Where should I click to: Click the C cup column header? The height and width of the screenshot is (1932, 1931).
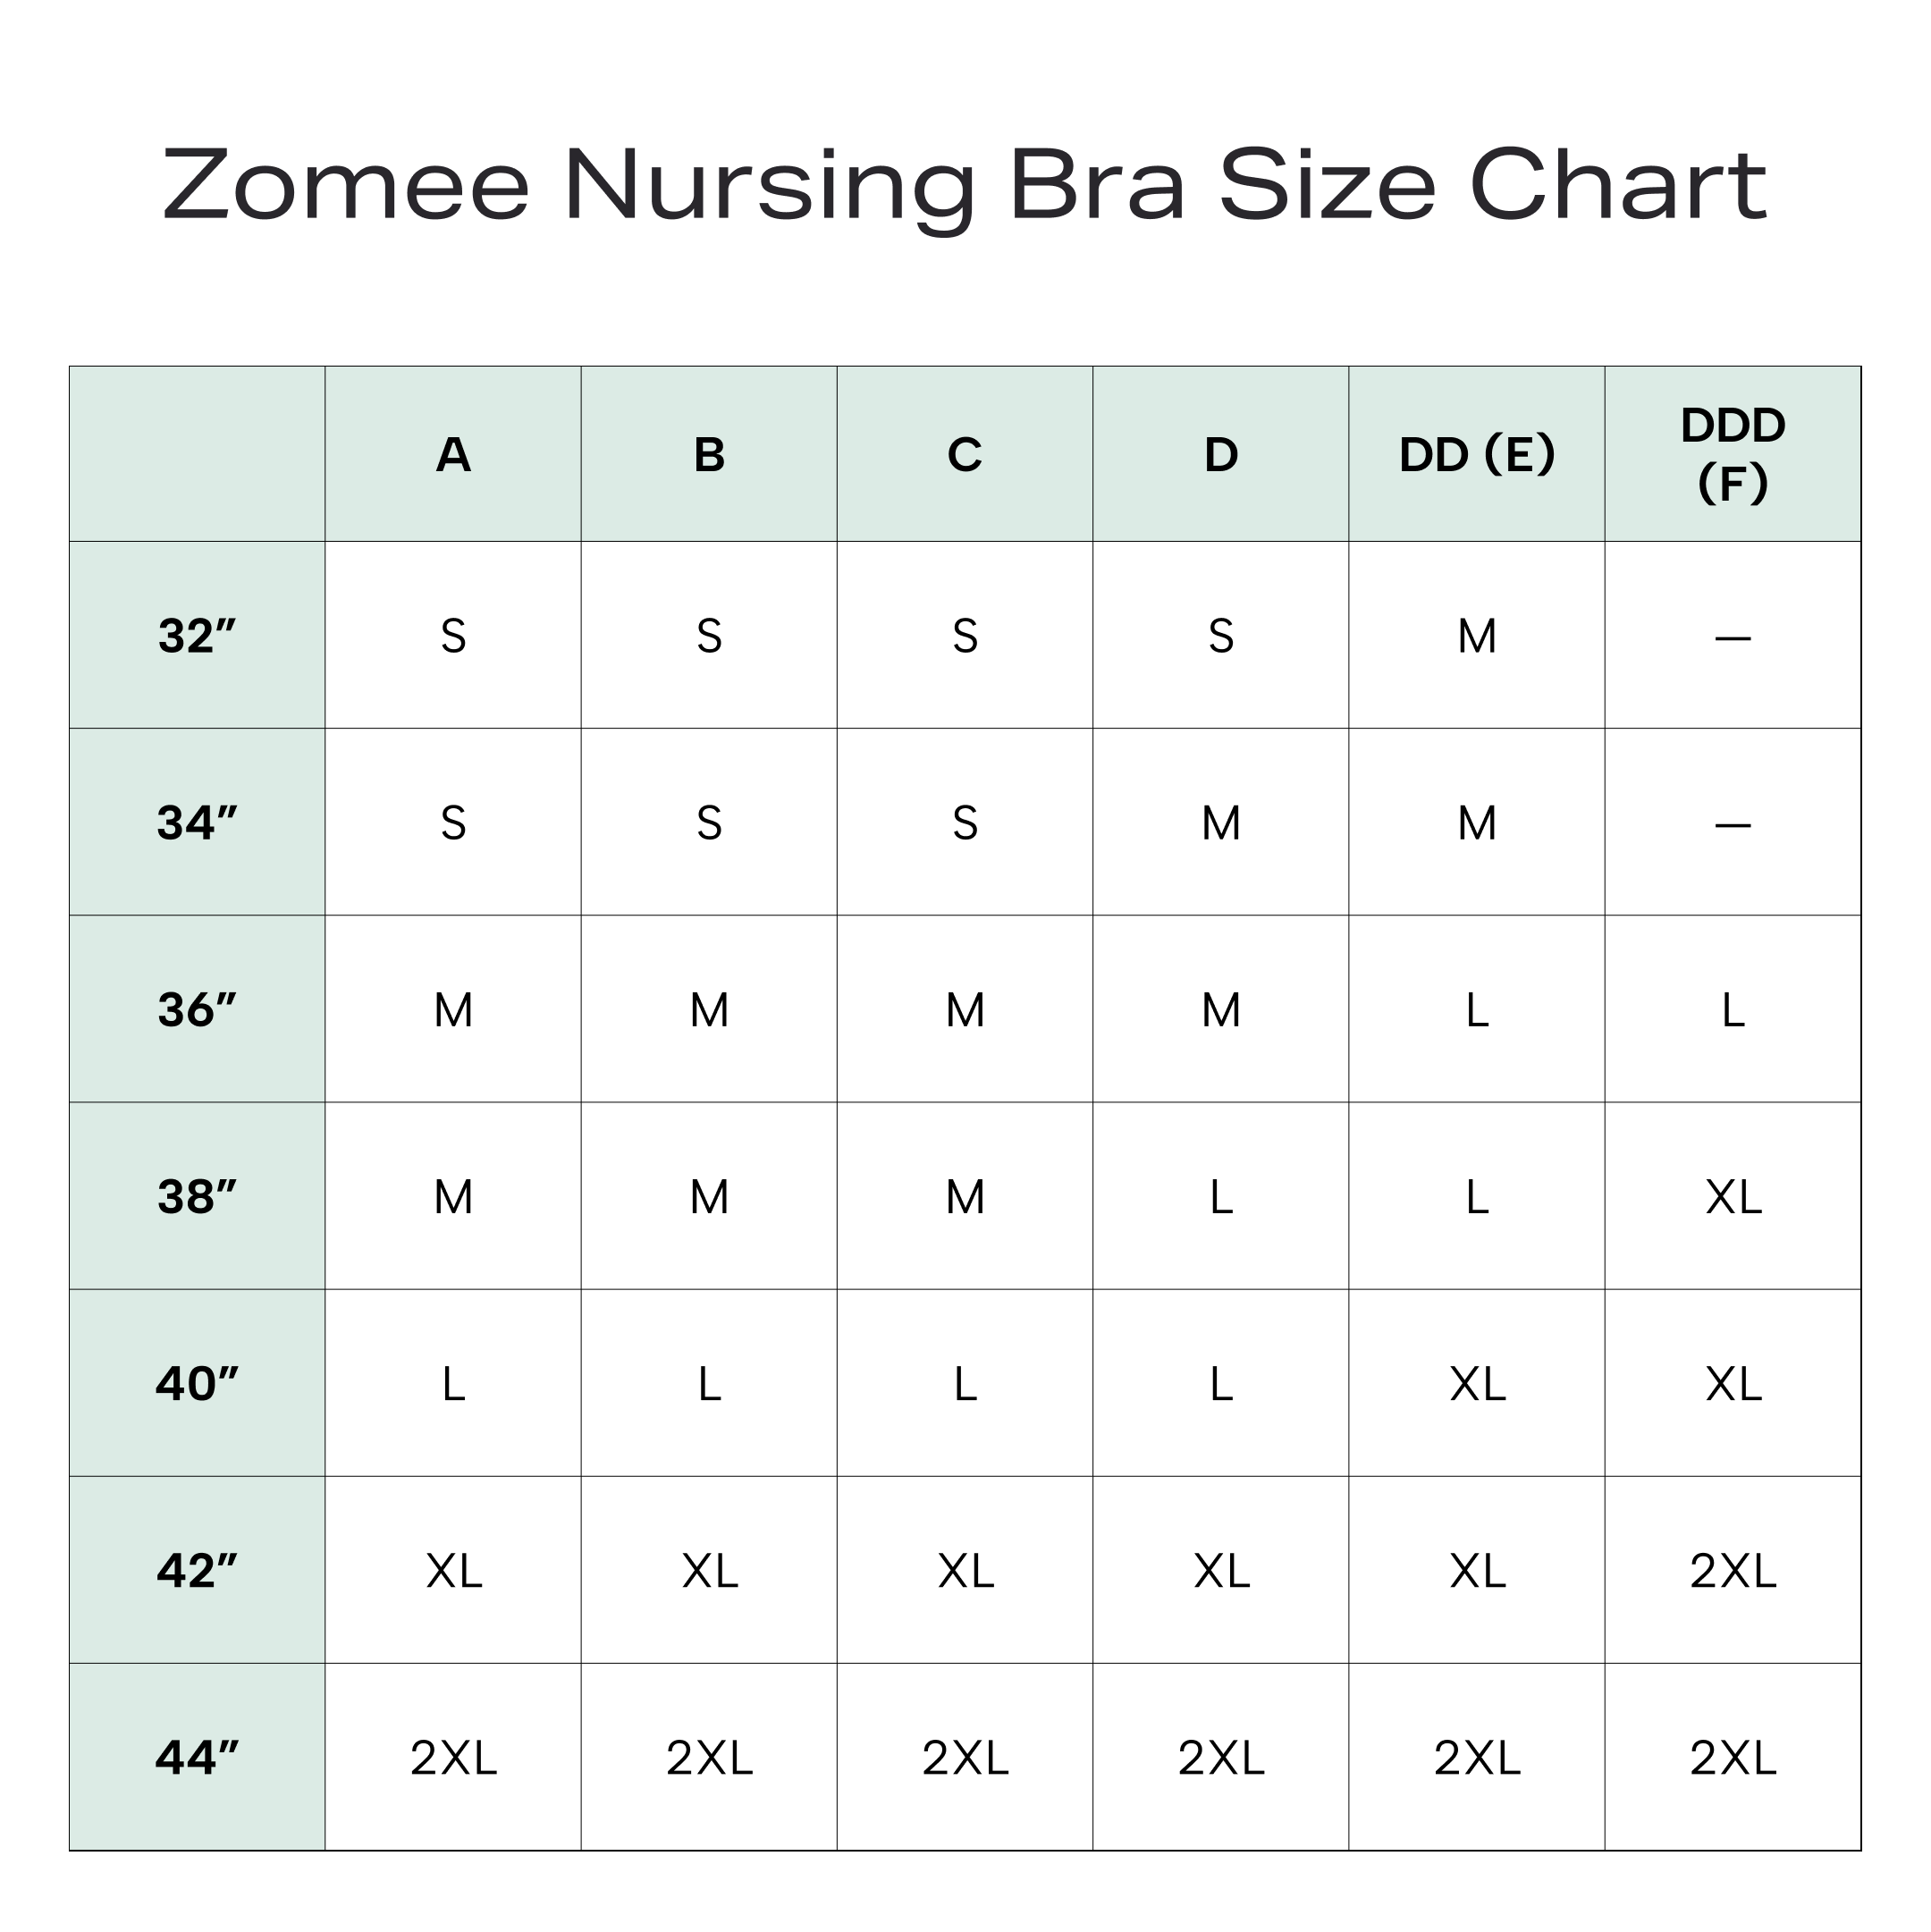coord(965,455)
